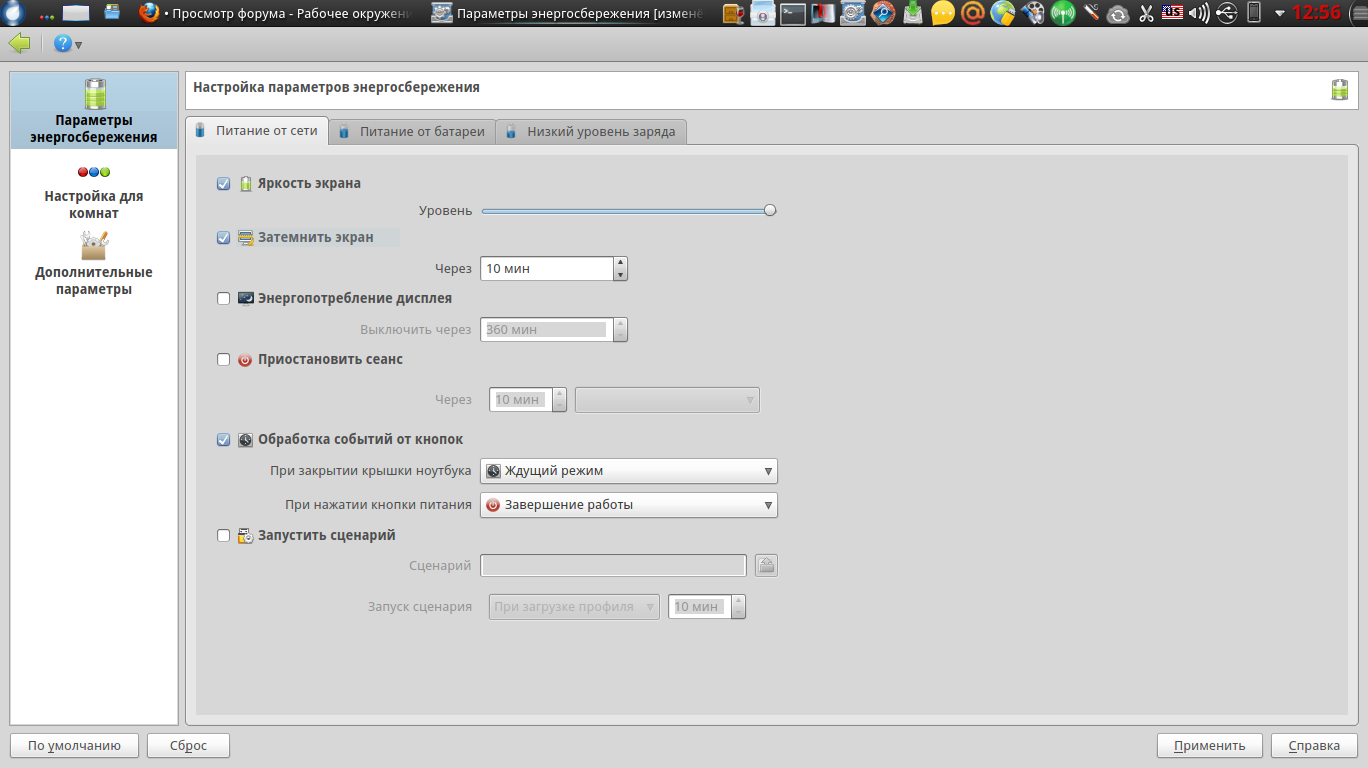Enable the Run Script (Запустить сценарий) checkbox
This screenshot has height=768, width=1368.
pyautogui.click(x=224, y=535)
